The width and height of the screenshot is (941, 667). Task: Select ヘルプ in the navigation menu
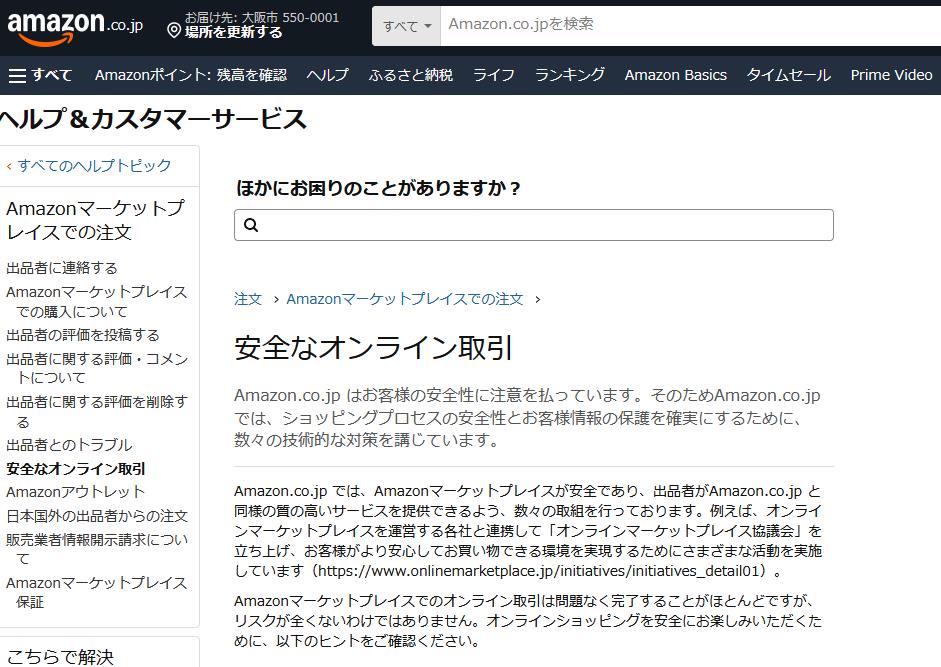point(327,74)
